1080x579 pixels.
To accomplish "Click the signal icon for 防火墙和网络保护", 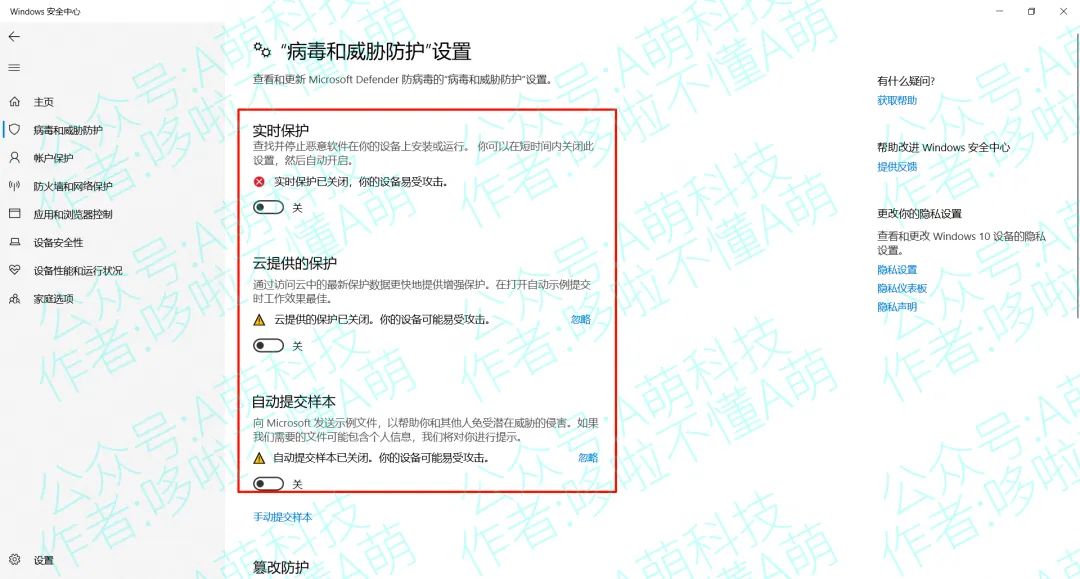I will [x=14, y=186].
